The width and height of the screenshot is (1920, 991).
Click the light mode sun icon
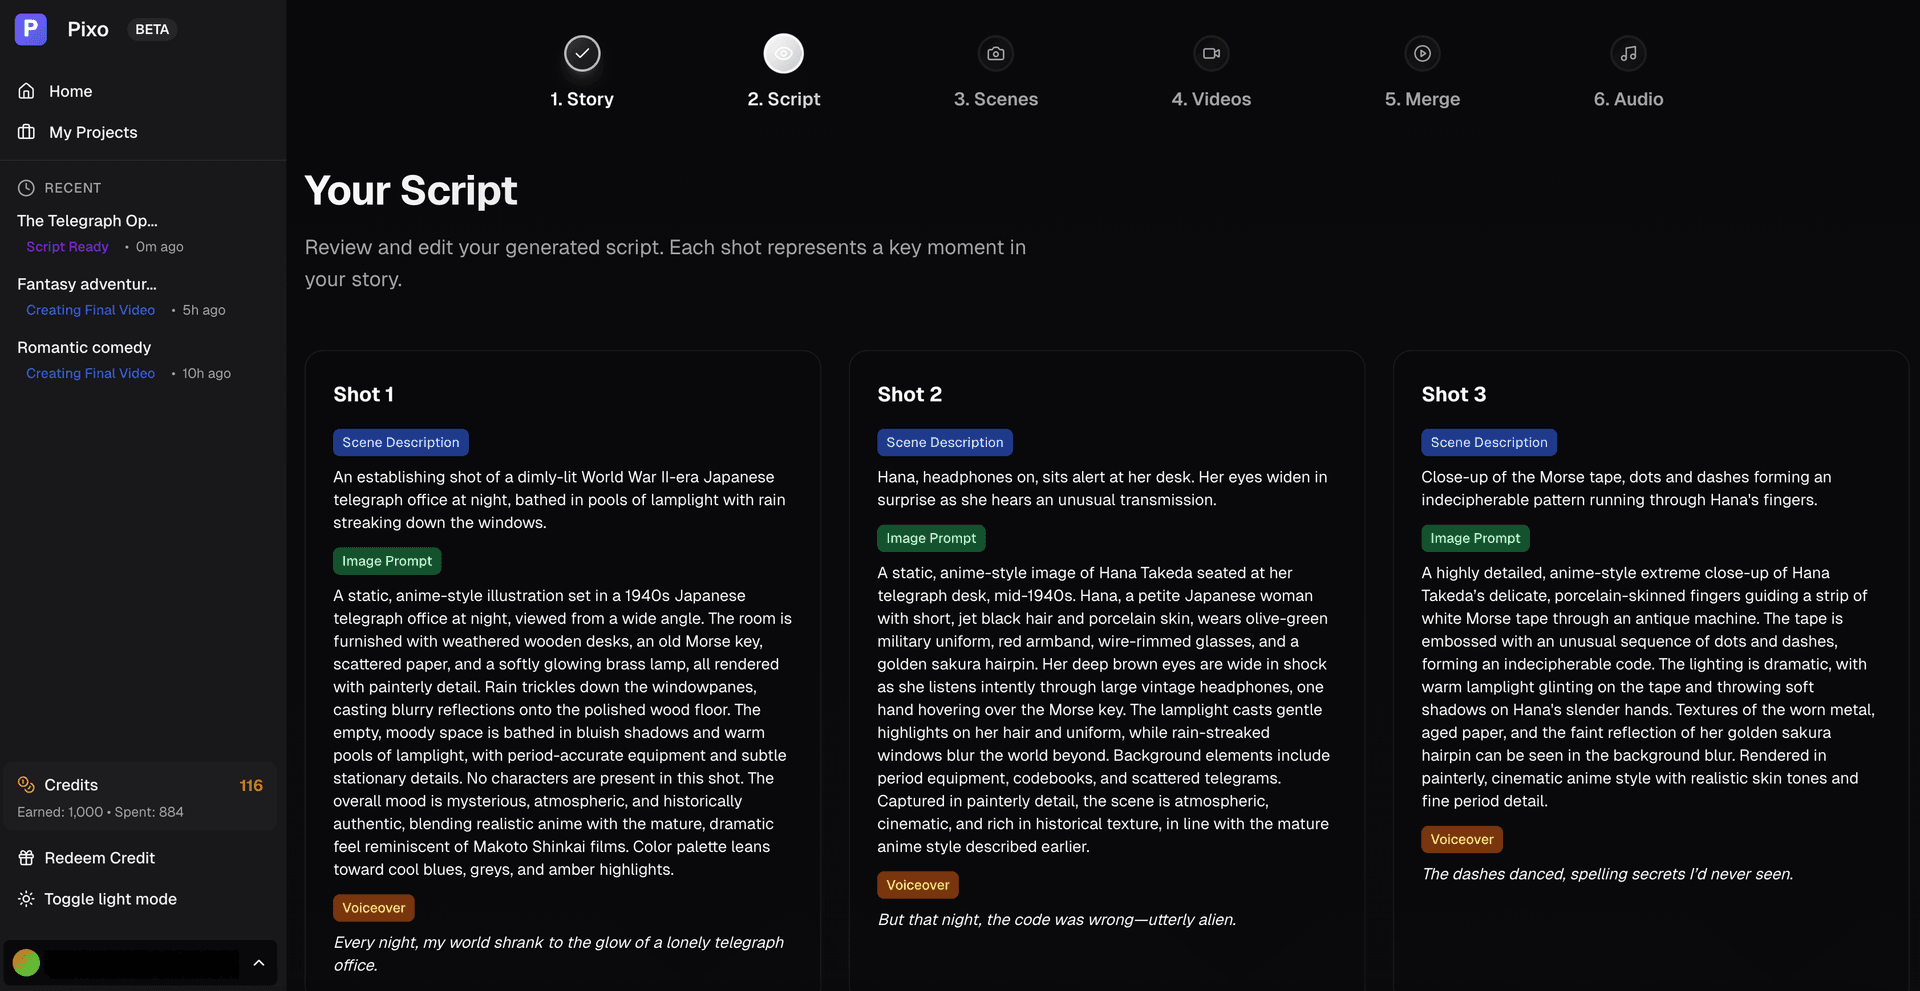coord(26,899)
